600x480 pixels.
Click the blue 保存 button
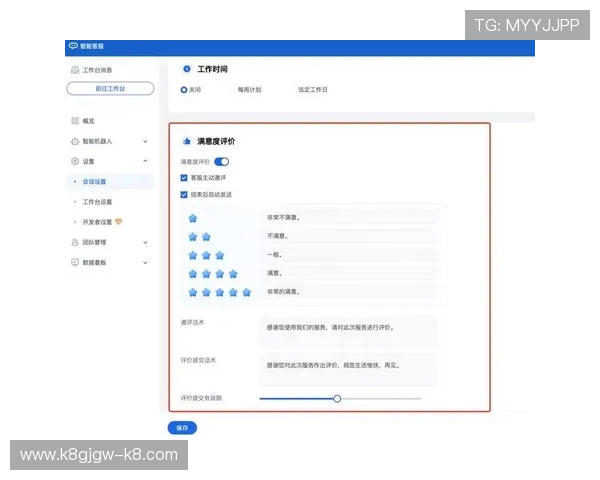[x=182, y=428]
